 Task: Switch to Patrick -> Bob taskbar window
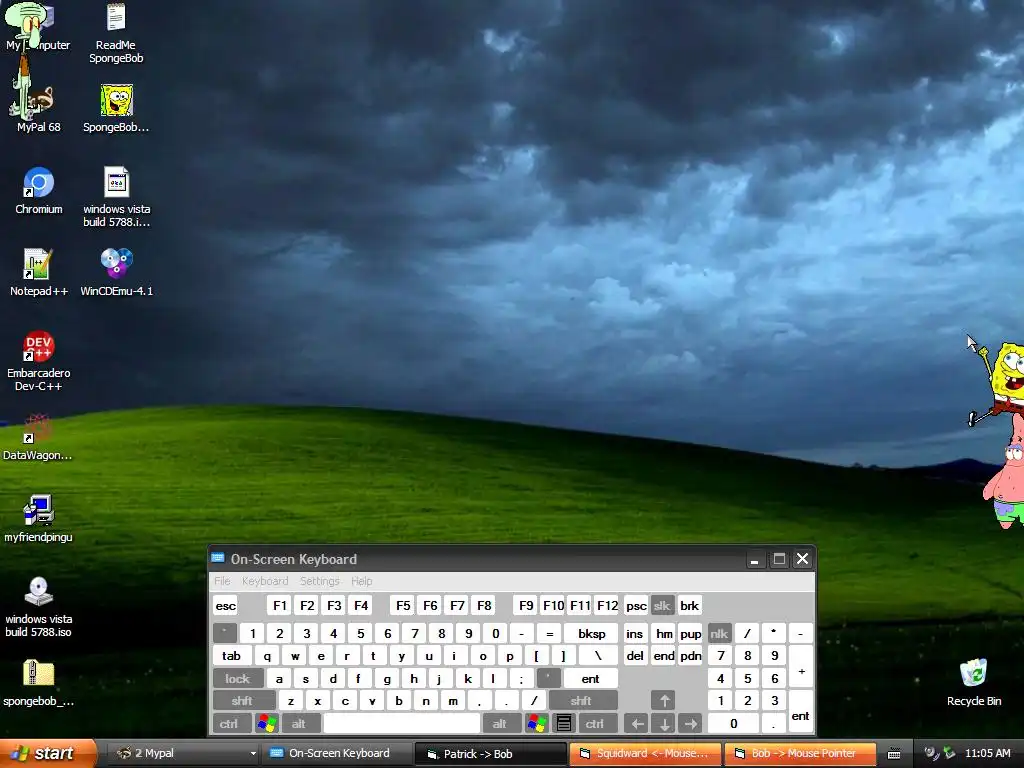pos(490,754)
